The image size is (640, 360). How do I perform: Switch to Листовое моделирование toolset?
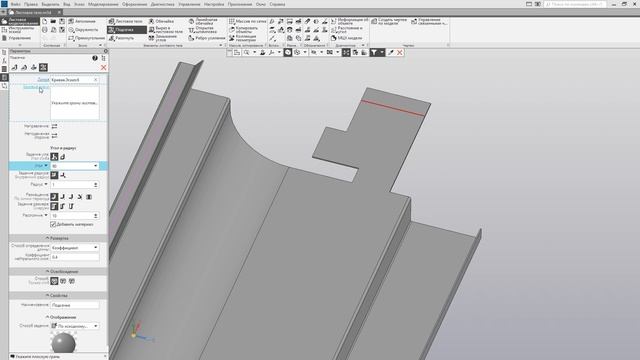tap(20, 21)
